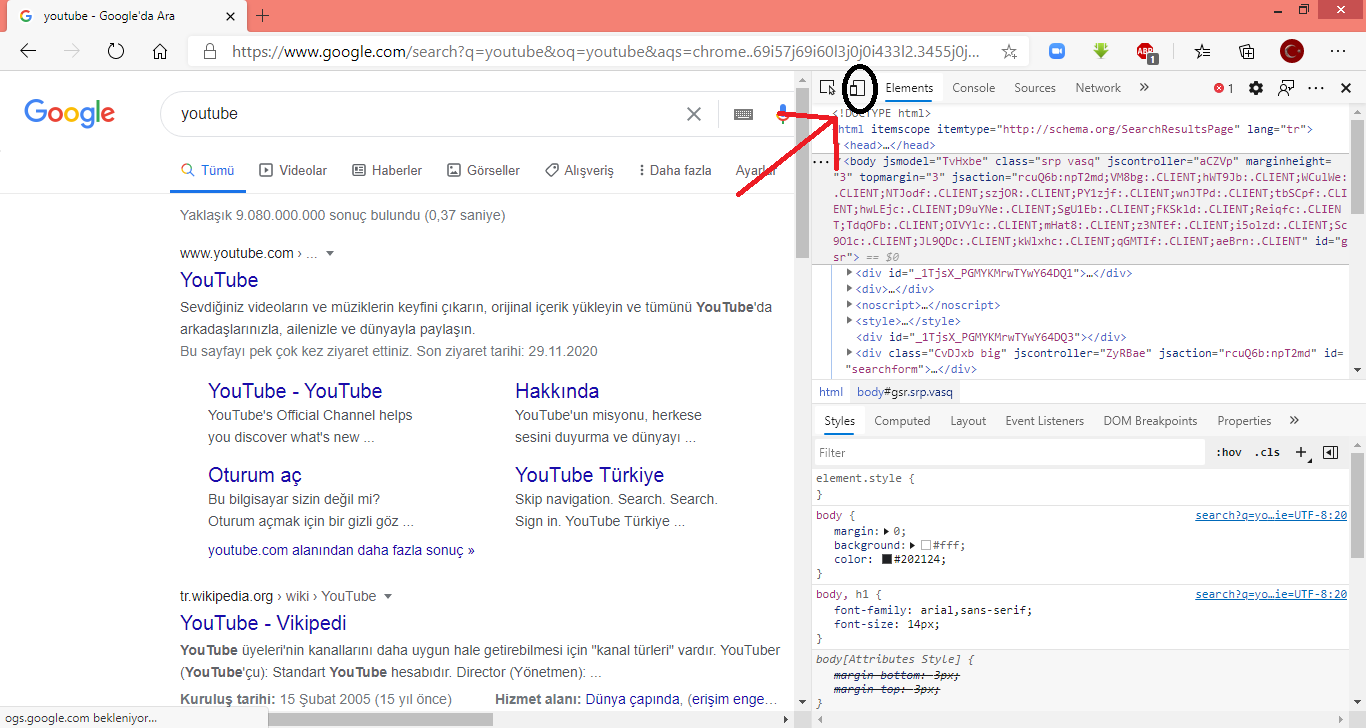Toggle the :hov element state panel
Screen dimensions: 1366x728
click(1228, 452)
